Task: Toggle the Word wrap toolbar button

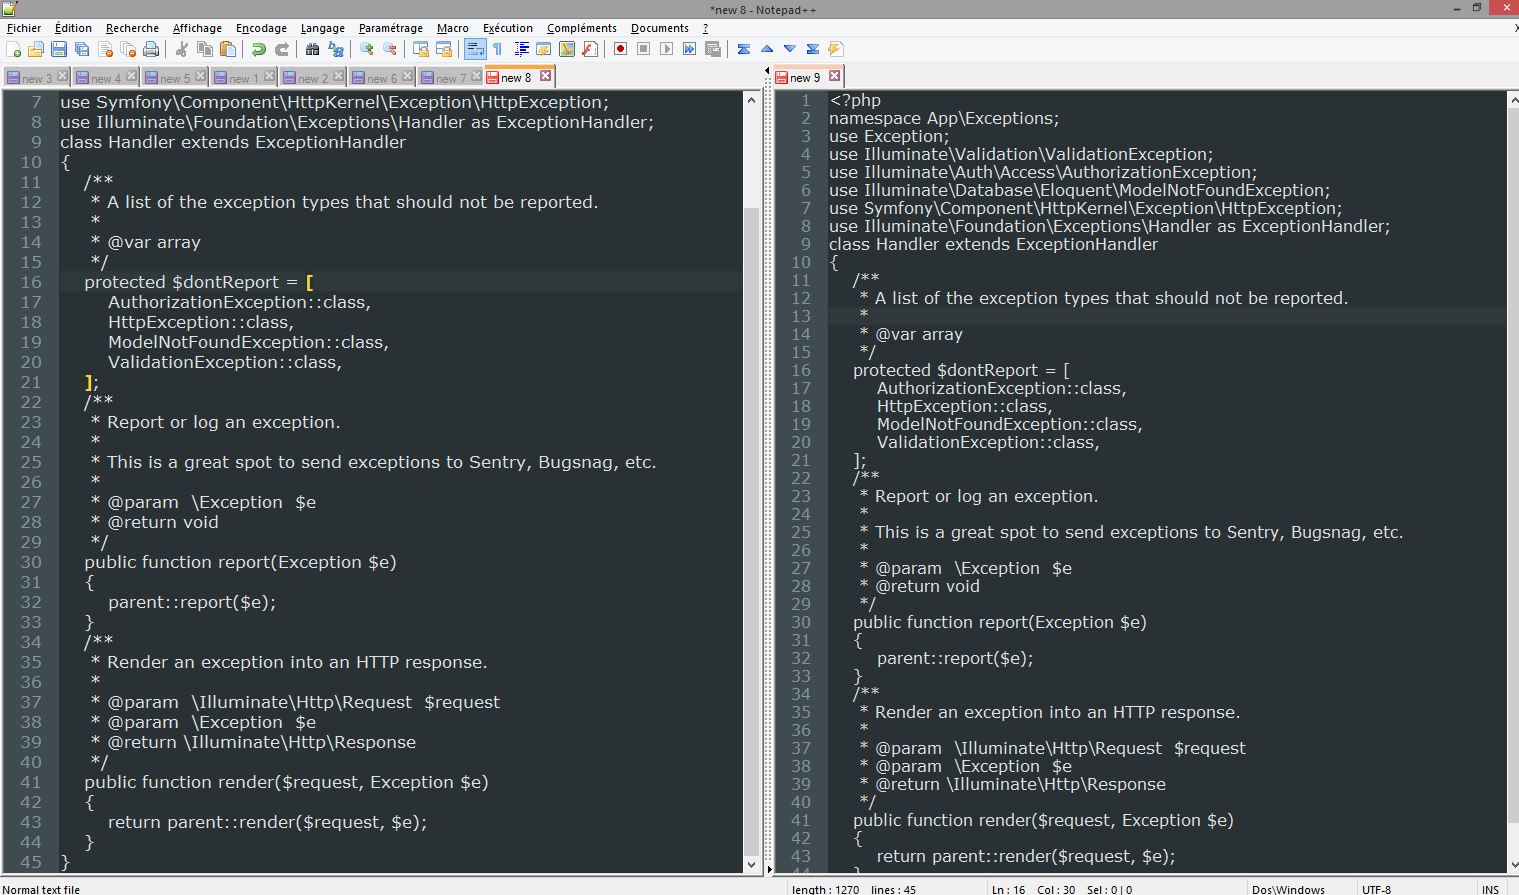Action: point(475,49)
